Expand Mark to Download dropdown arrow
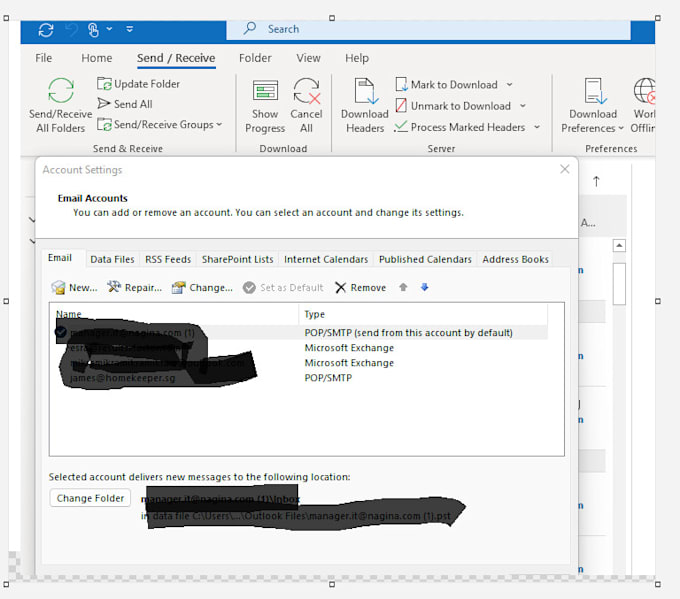Image resolution: width=680 pixels, height=599 pixels. coord(510,85)
